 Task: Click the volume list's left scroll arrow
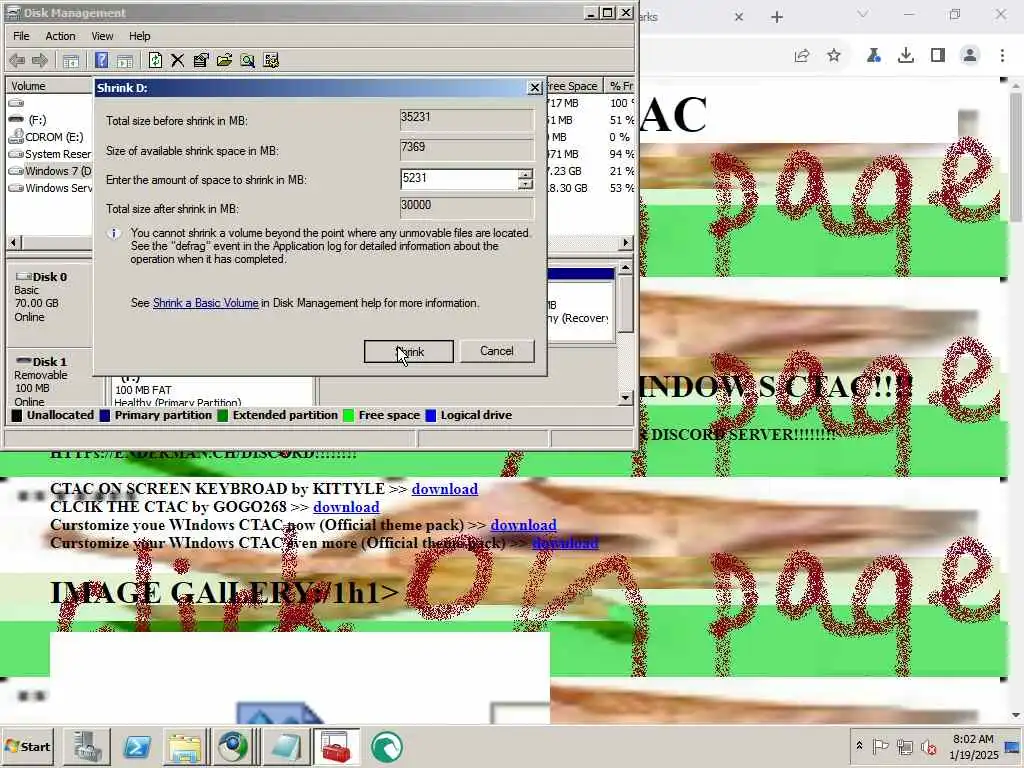pyautogui.click(x=14, y=242)
